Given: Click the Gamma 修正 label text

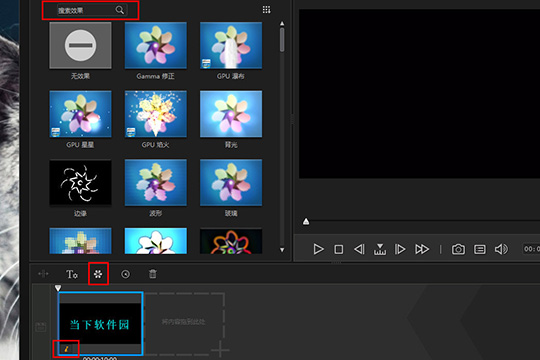Looking at the screenshot, I should click(156, 76).
